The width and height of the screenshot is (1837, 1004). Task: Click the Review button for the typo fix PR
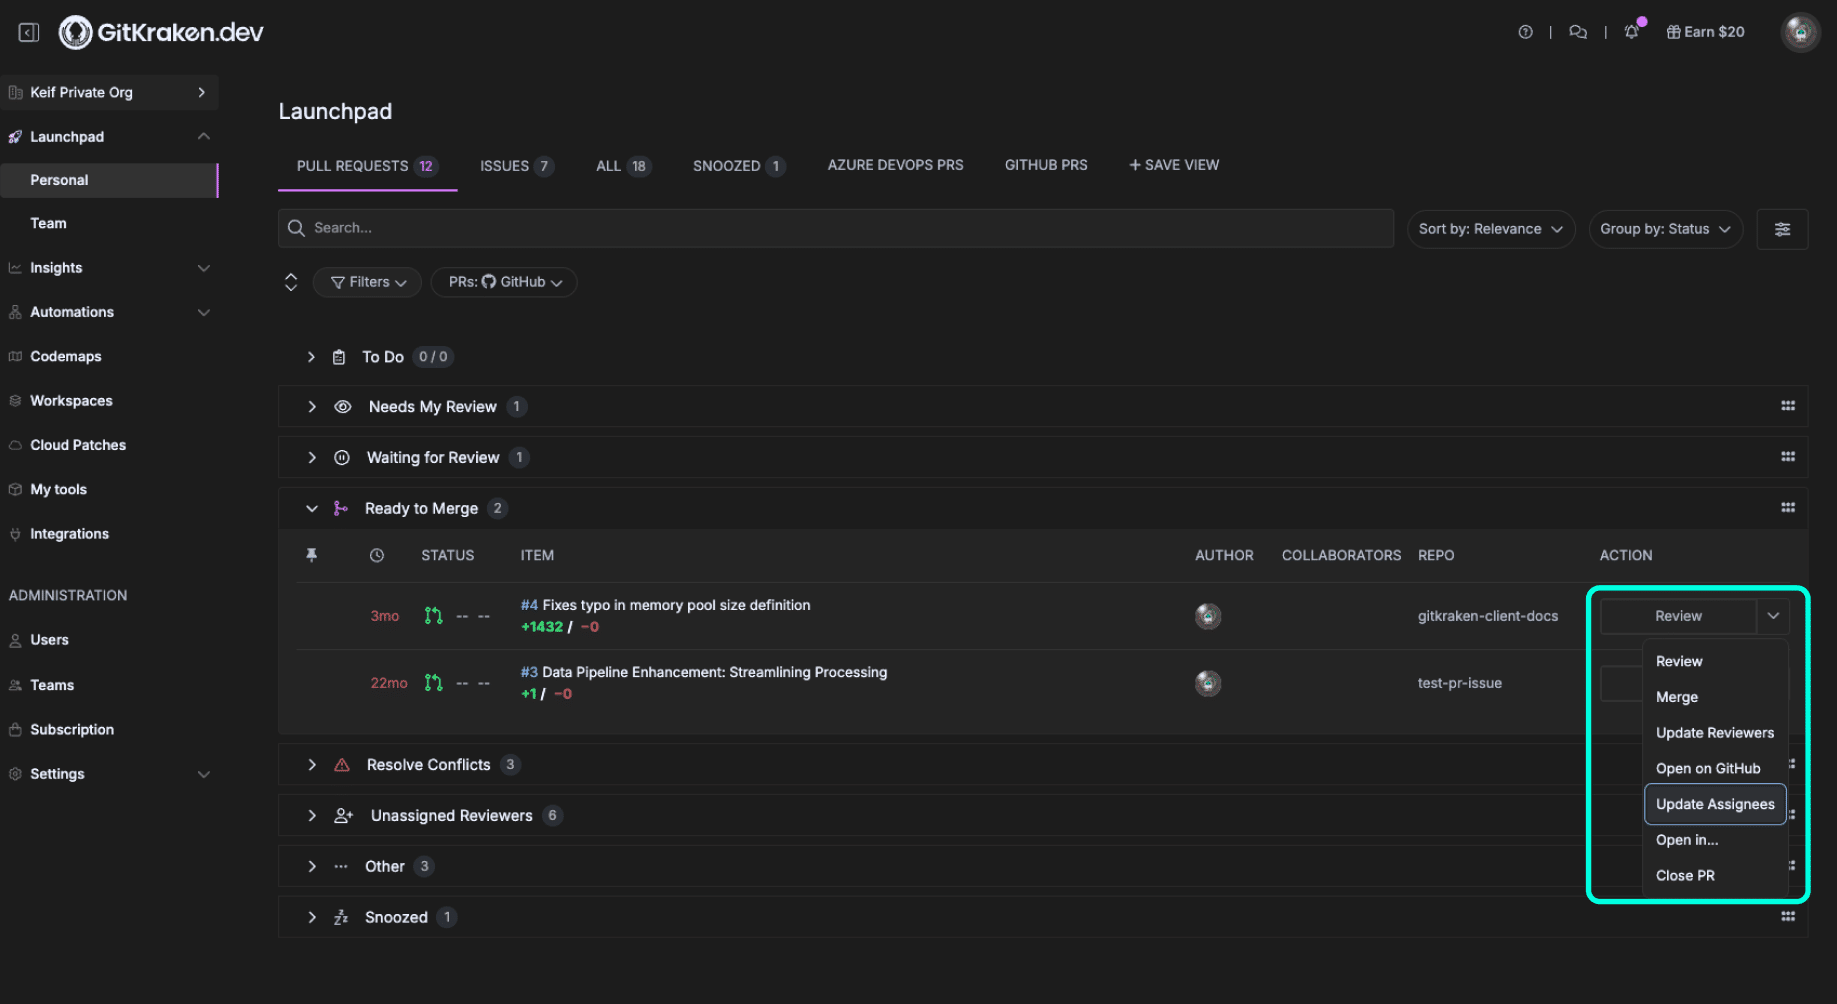click(1677, 616)
